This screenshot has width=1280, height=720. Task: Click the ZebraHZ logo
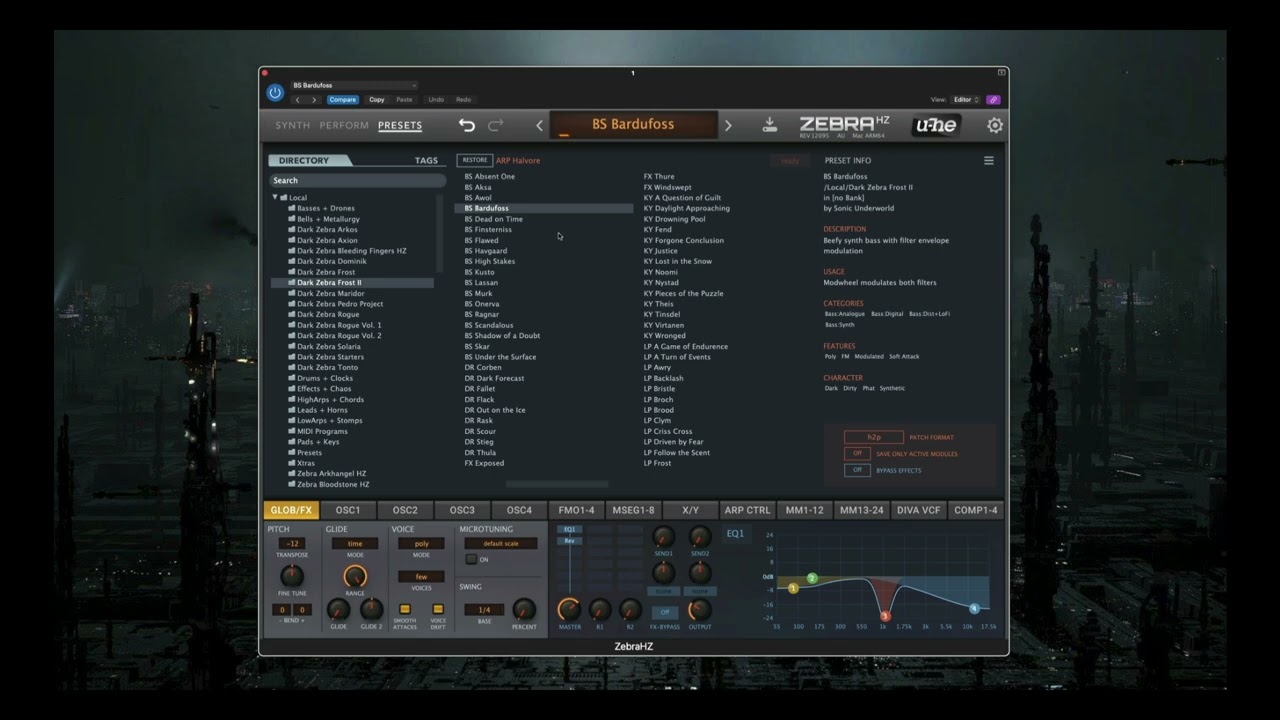click(x=844, y=125)
